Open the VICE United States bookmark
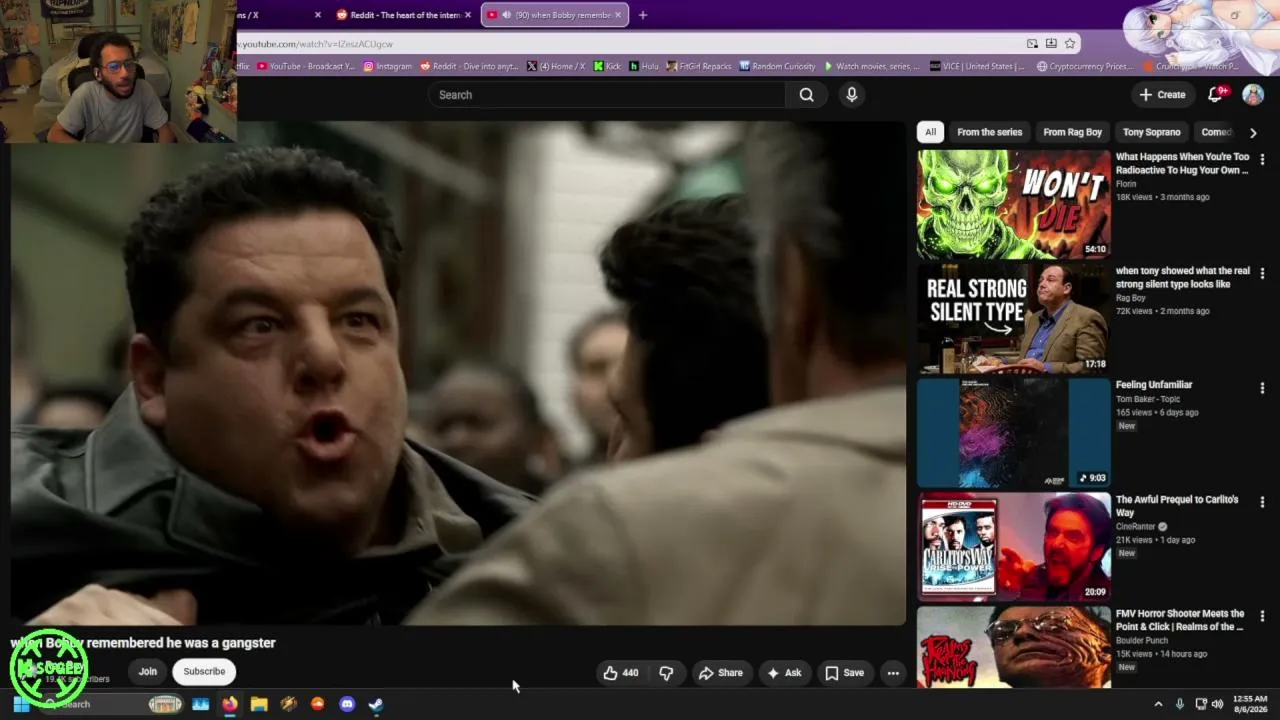This screenshot has width=1280, height=720. click(977, 66)
